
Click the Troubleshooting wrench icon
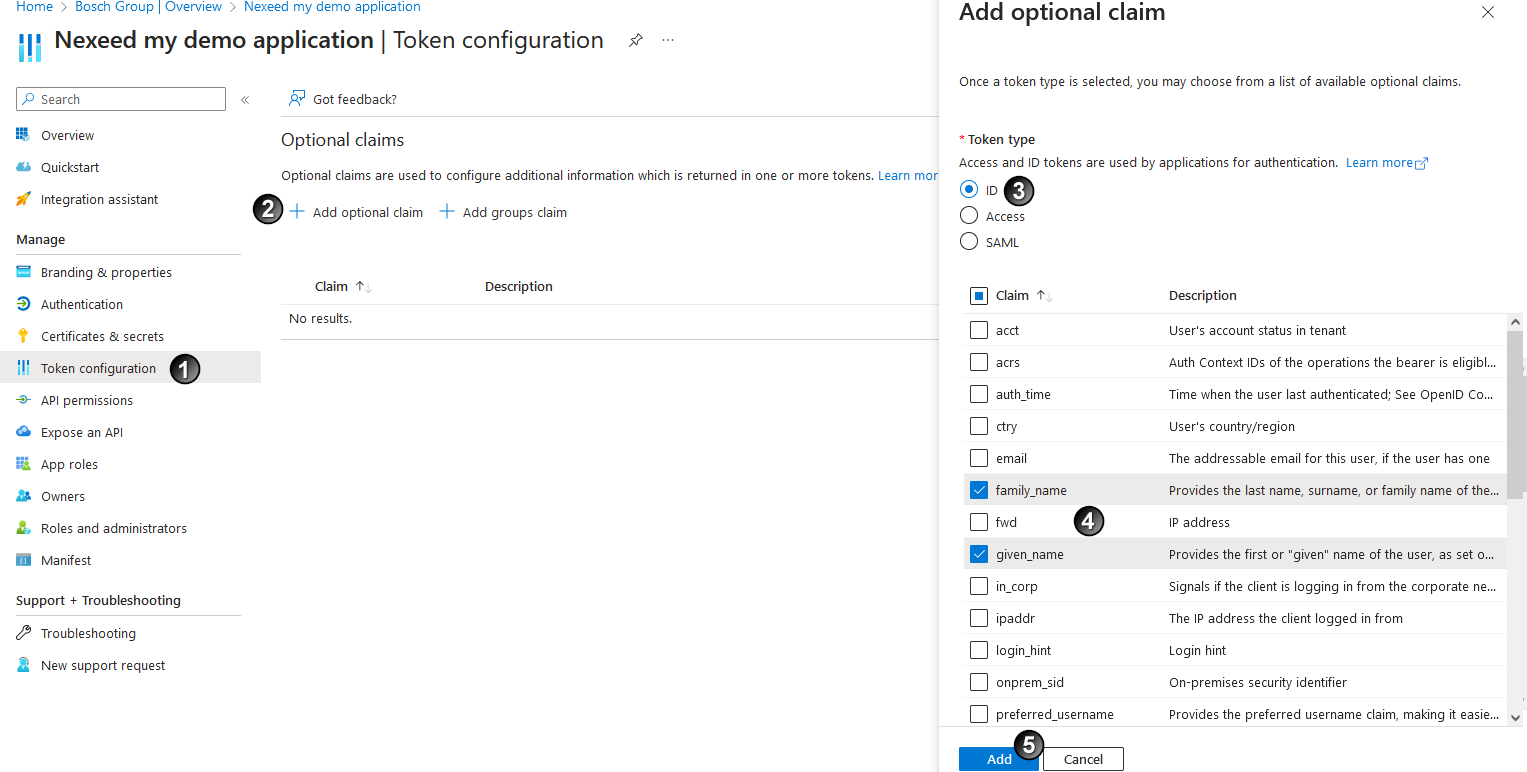coord(23,633)
